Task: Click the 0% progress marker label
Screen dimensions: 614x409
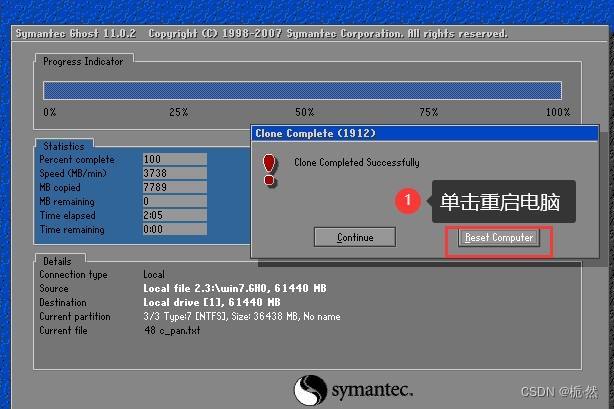Action: click(50, 112)
